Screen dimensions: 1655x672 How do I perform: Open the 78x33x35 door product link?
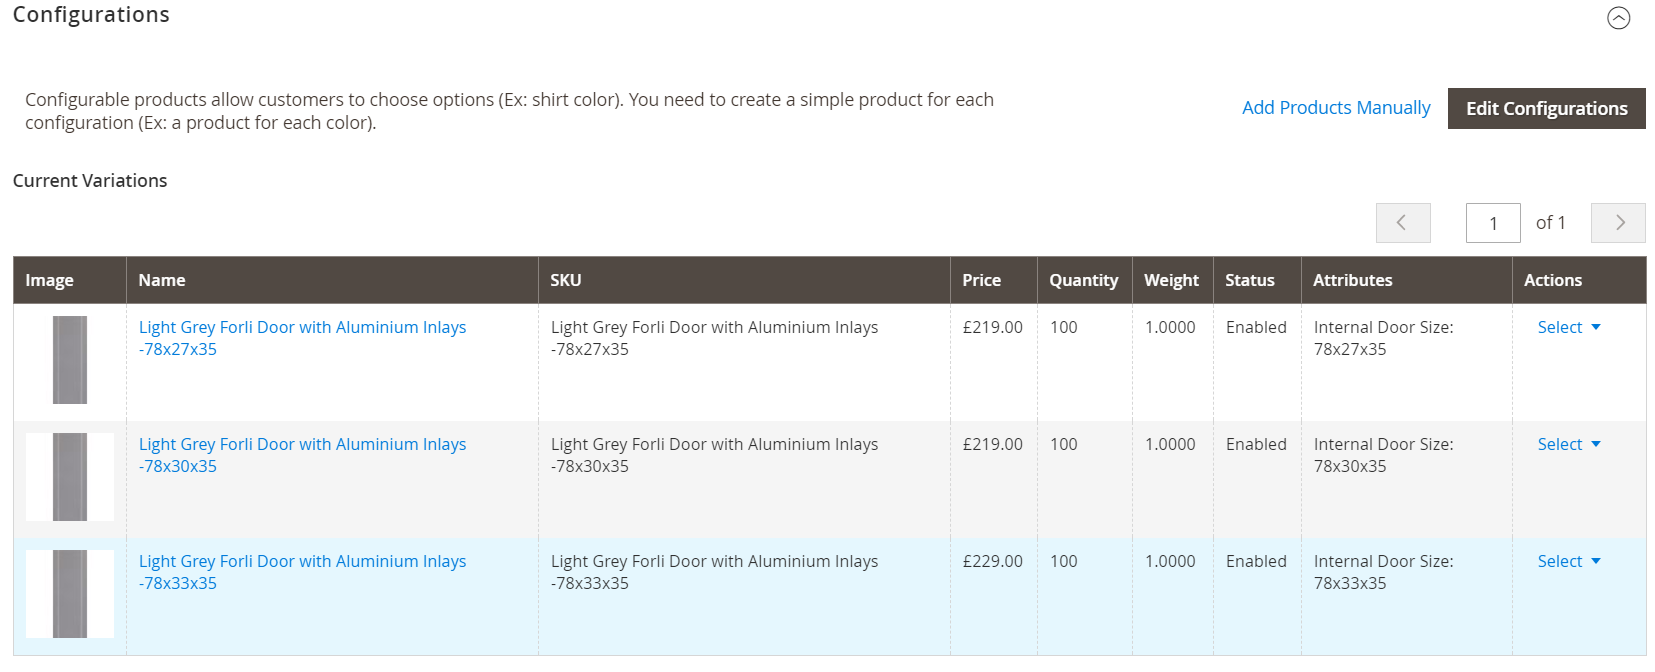point(302,572)
